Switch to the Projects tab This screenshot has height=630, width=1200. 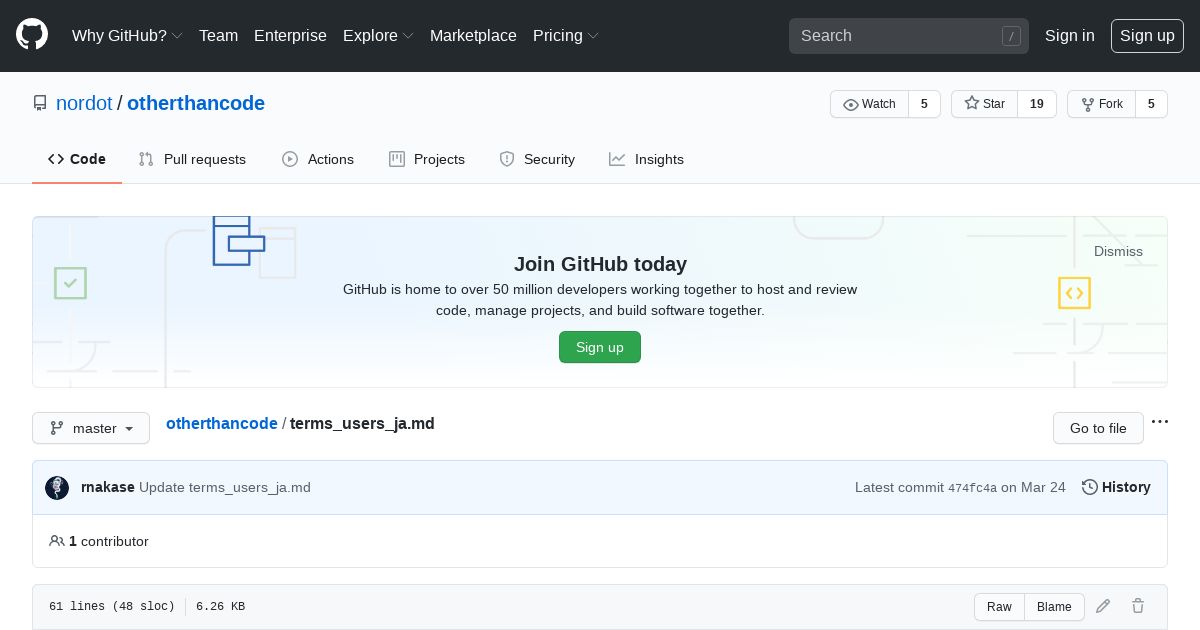[x=427, y=159]
